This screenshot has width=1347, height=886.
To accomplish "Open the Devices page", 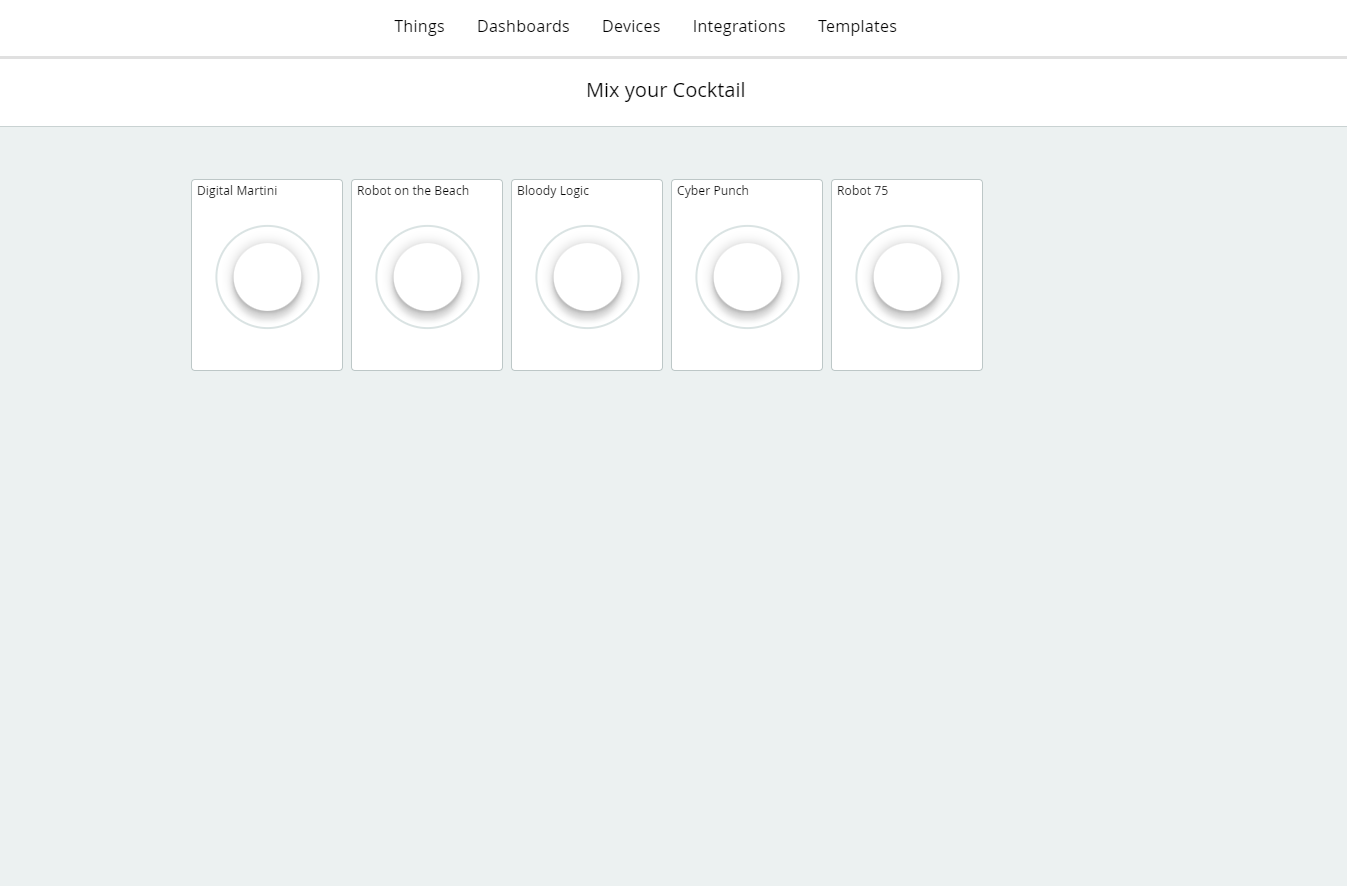I will [631, 27].
